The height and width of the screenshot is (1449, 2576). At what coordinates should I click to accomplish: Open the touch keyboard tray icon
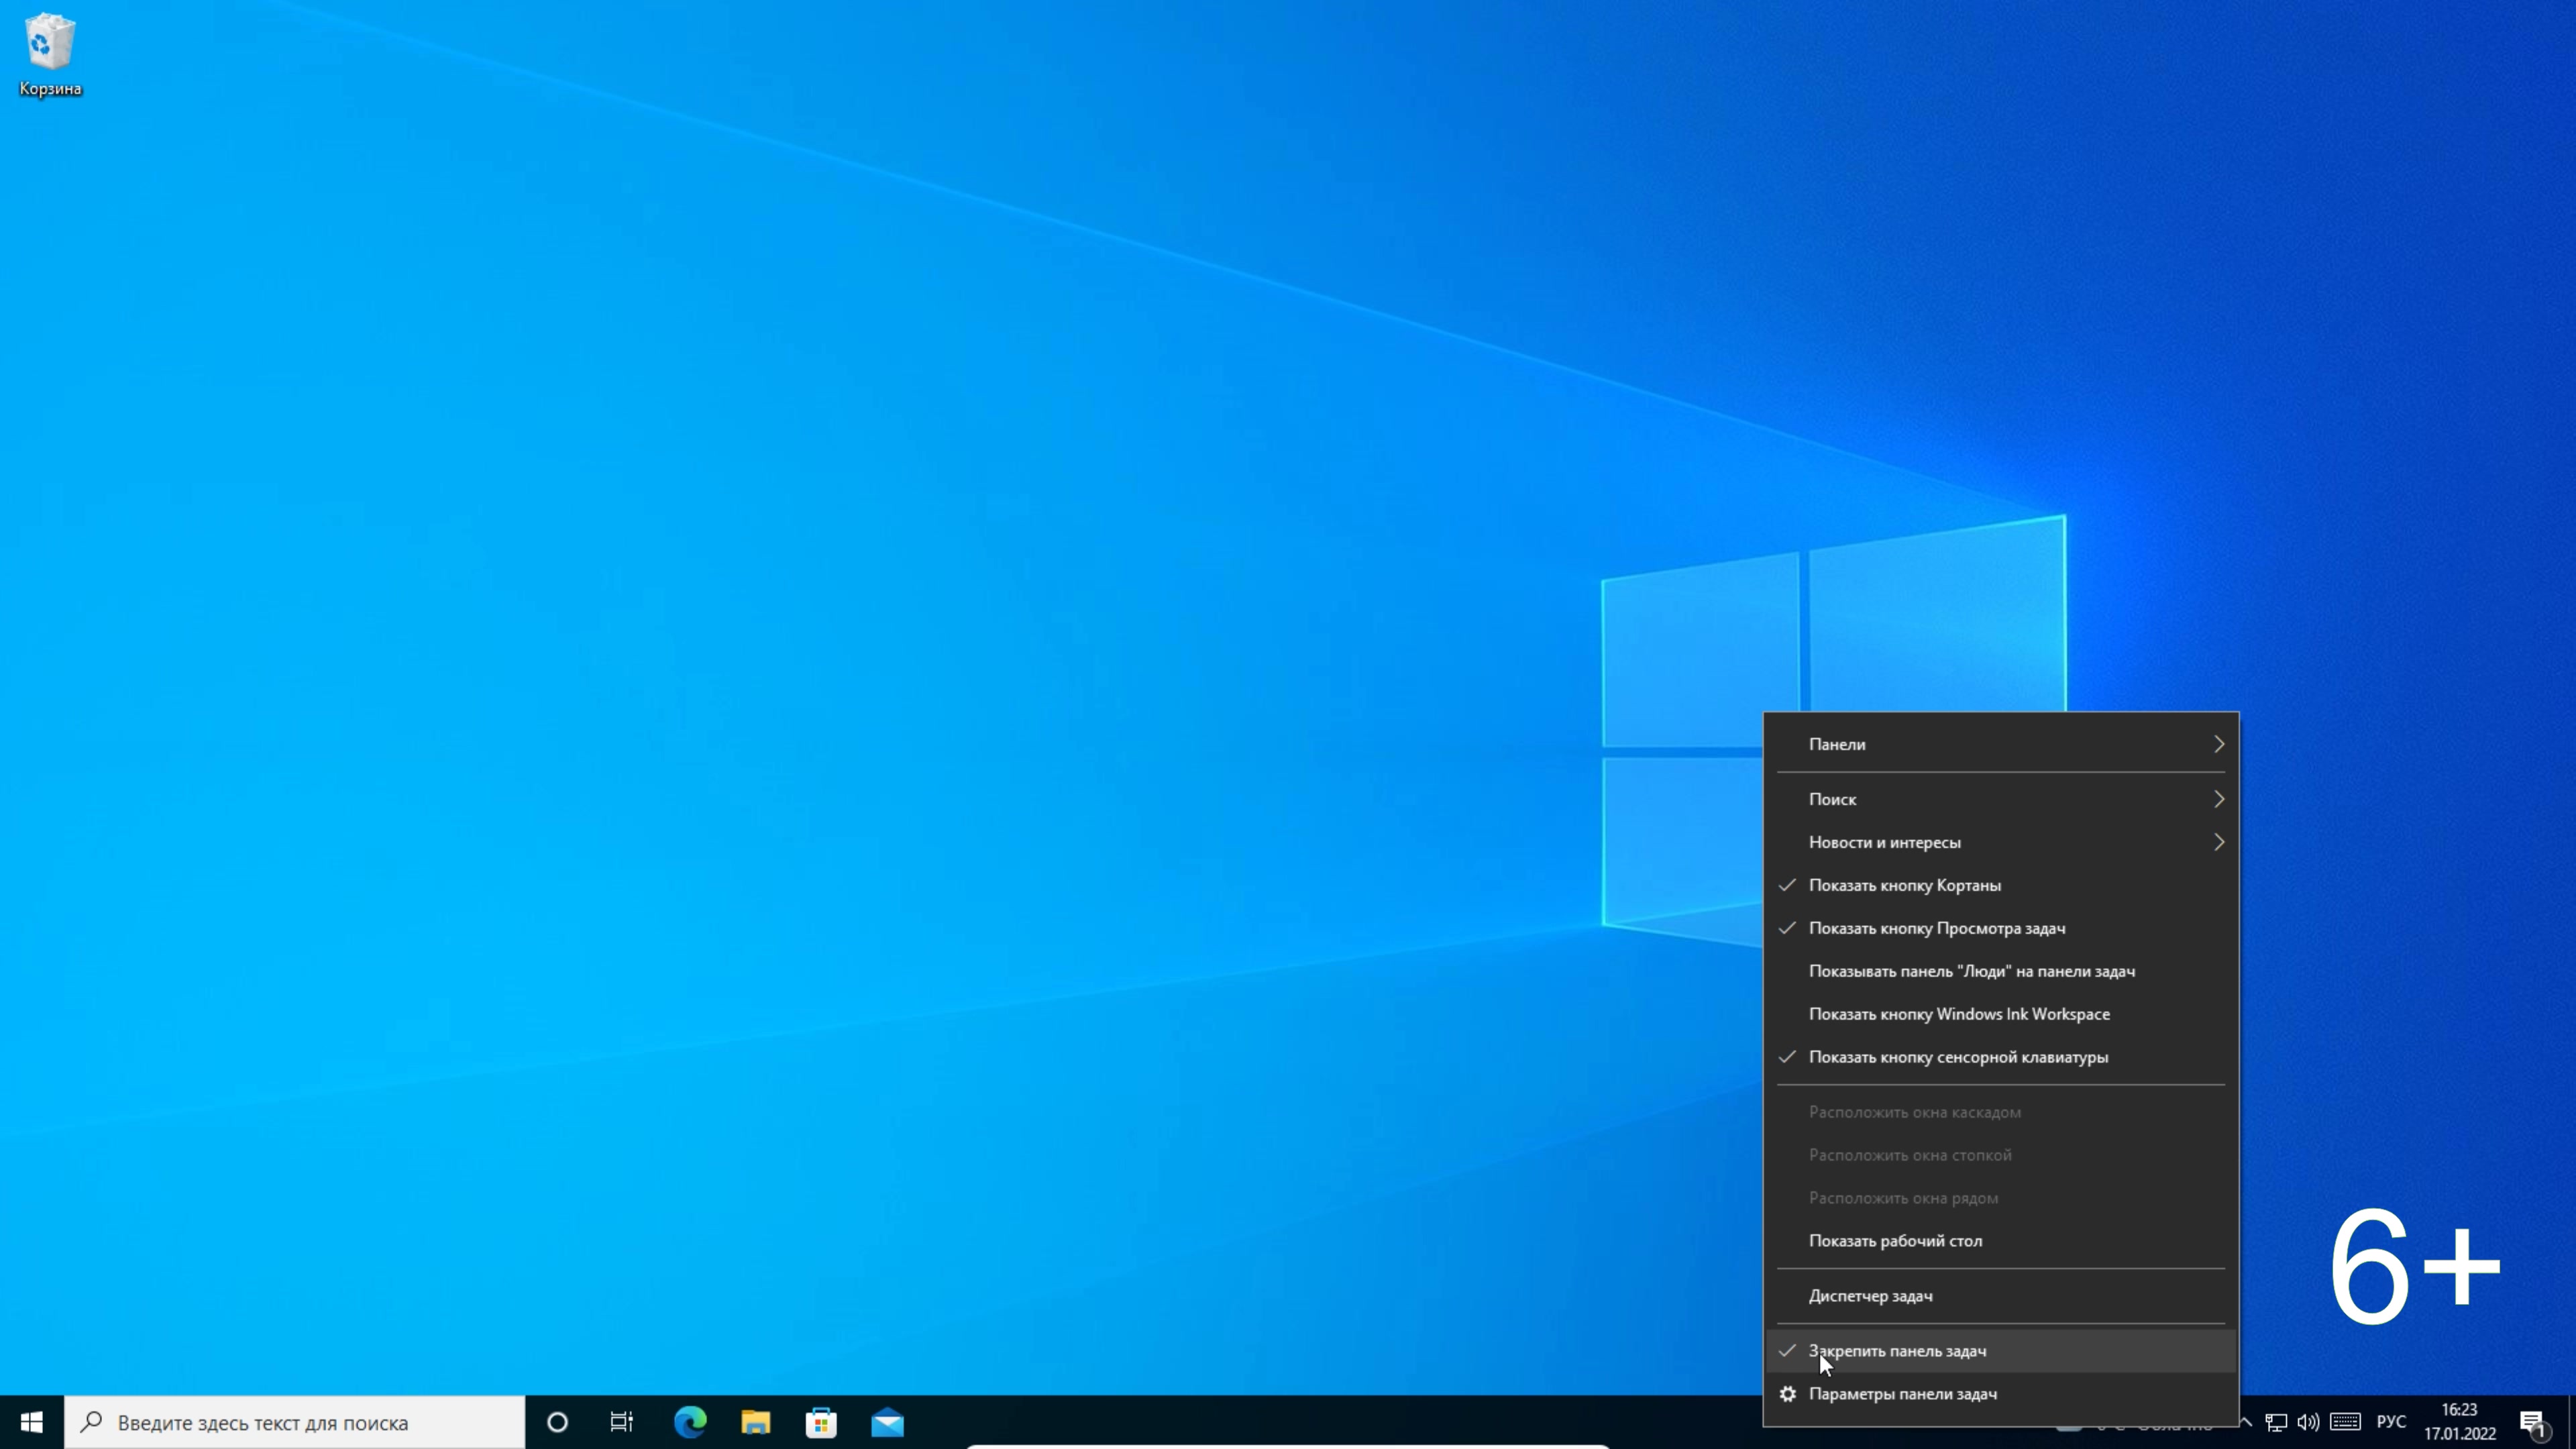point(2346,1422)
